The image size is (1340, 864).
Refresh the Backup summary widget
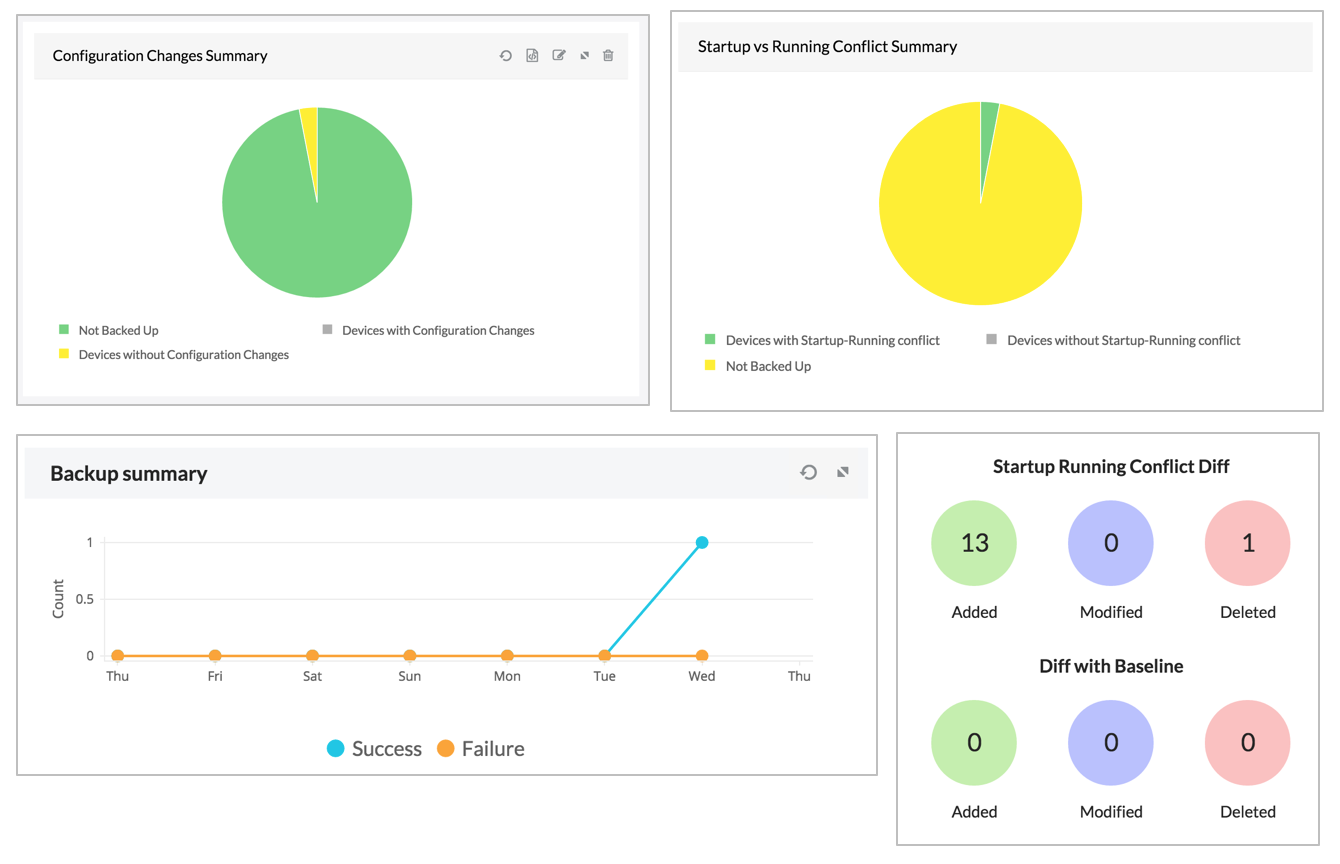coord(809,472)
